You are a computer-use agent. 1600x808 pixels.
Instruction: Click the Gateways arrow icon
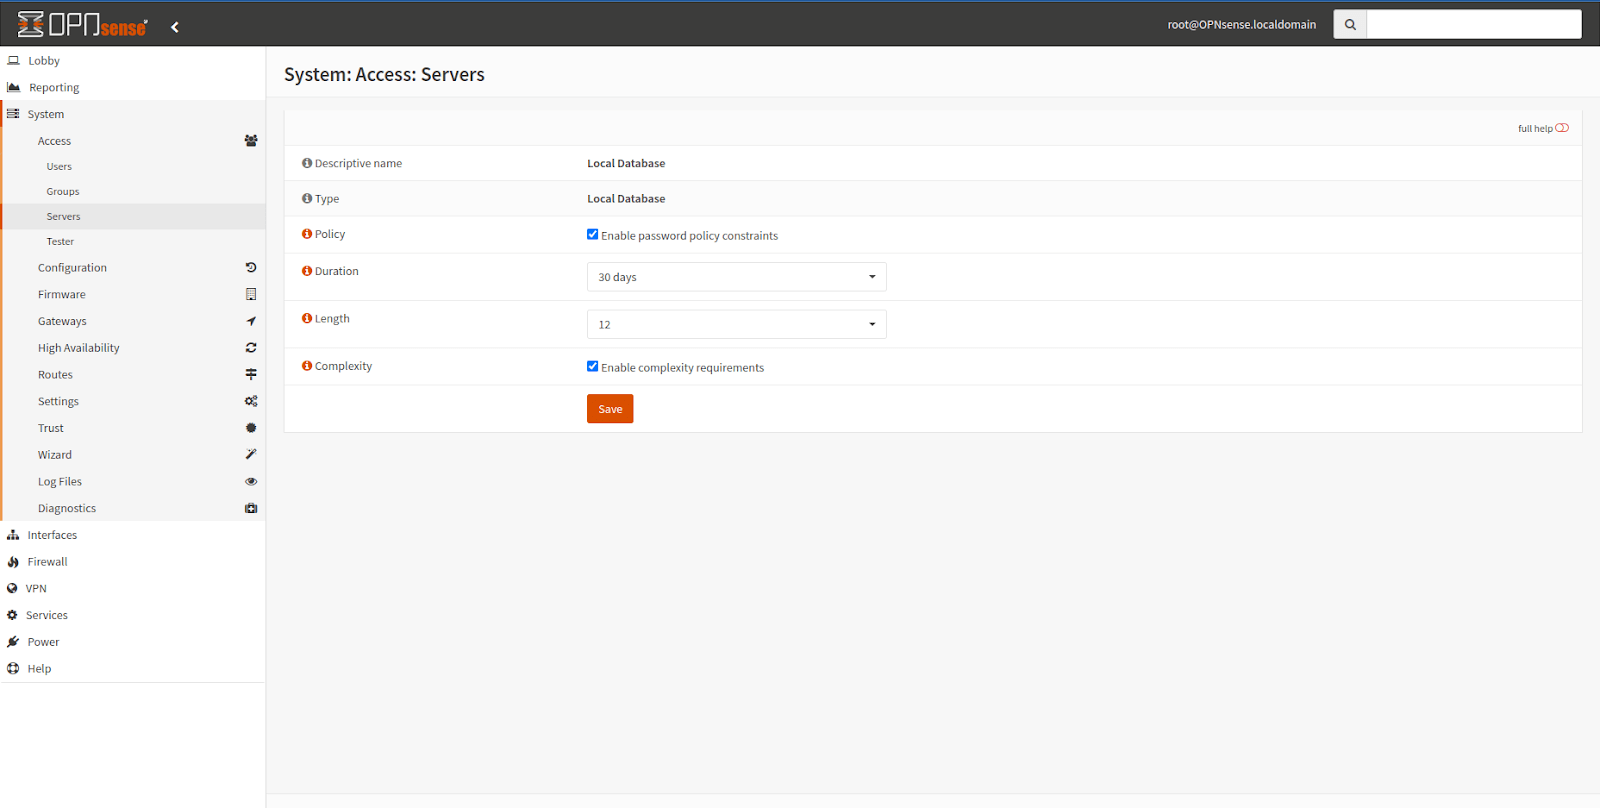pos(251,321)
